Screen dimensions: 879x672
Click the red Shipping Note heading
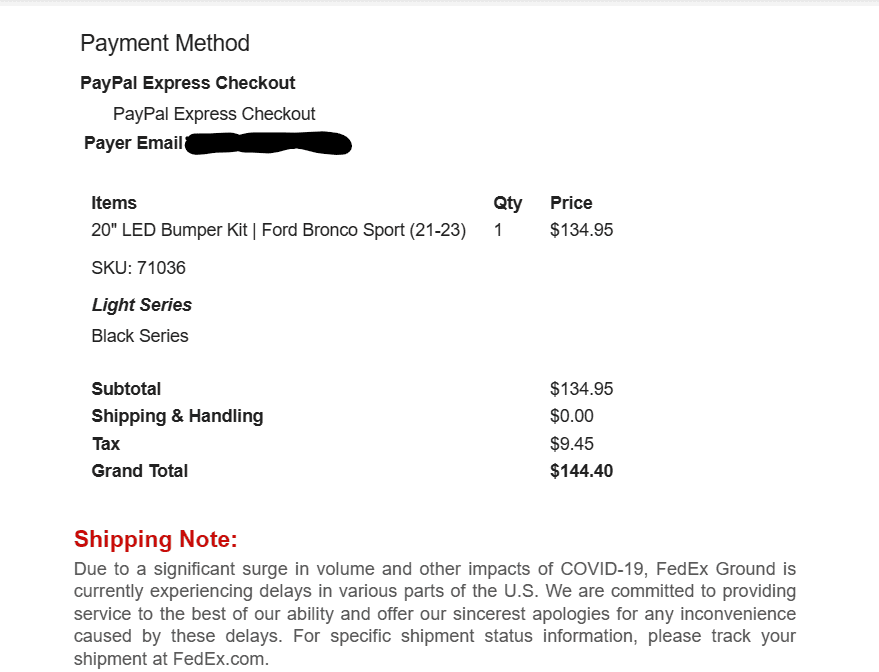pyautogui.click(x=156, y=540)
